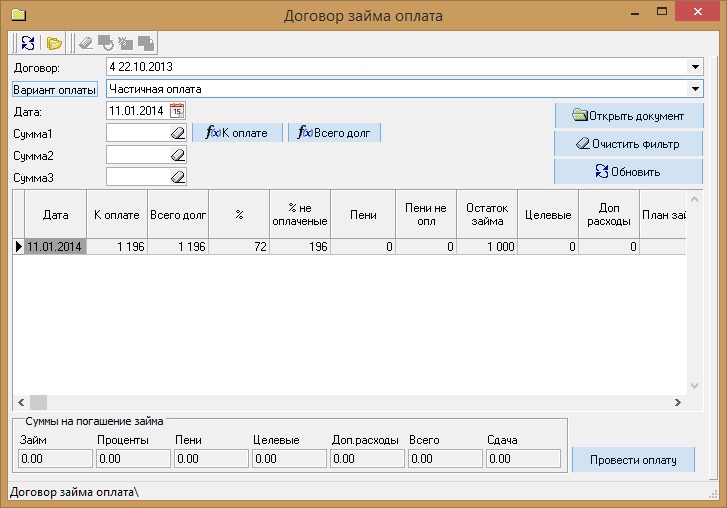Click the 'Пени не опл' column header
Viewport: 727px width, 508px height.
click(x=426, y=215)
